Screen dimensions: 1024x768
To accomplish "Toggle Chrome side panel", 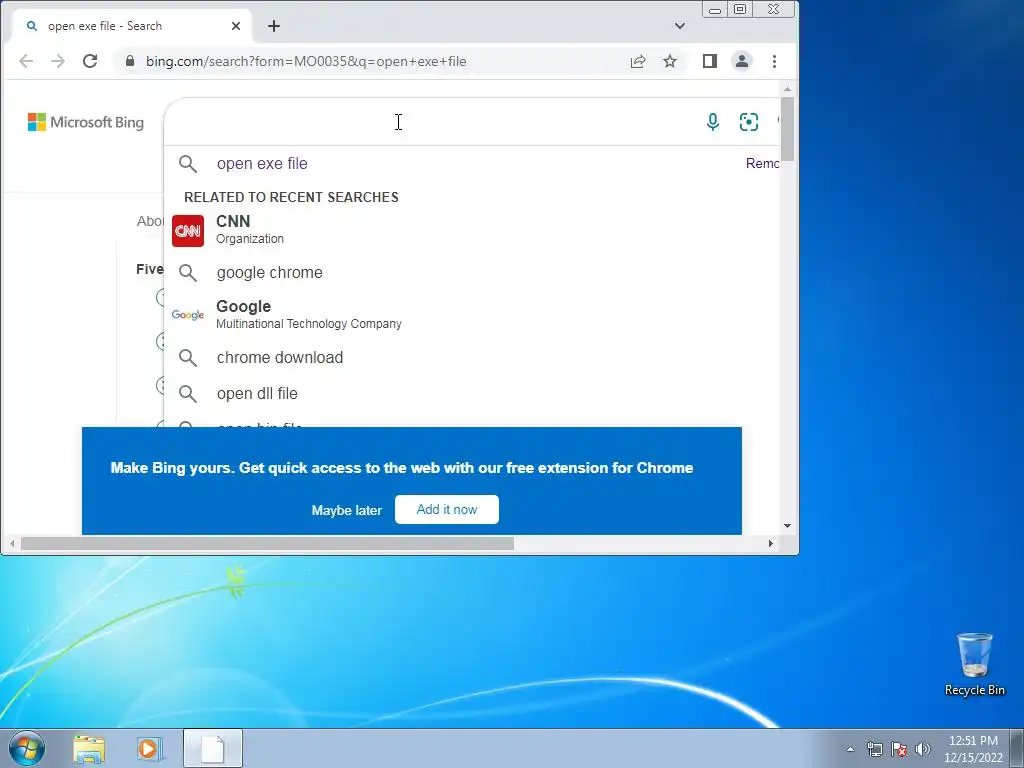I will tap(710, 61).
